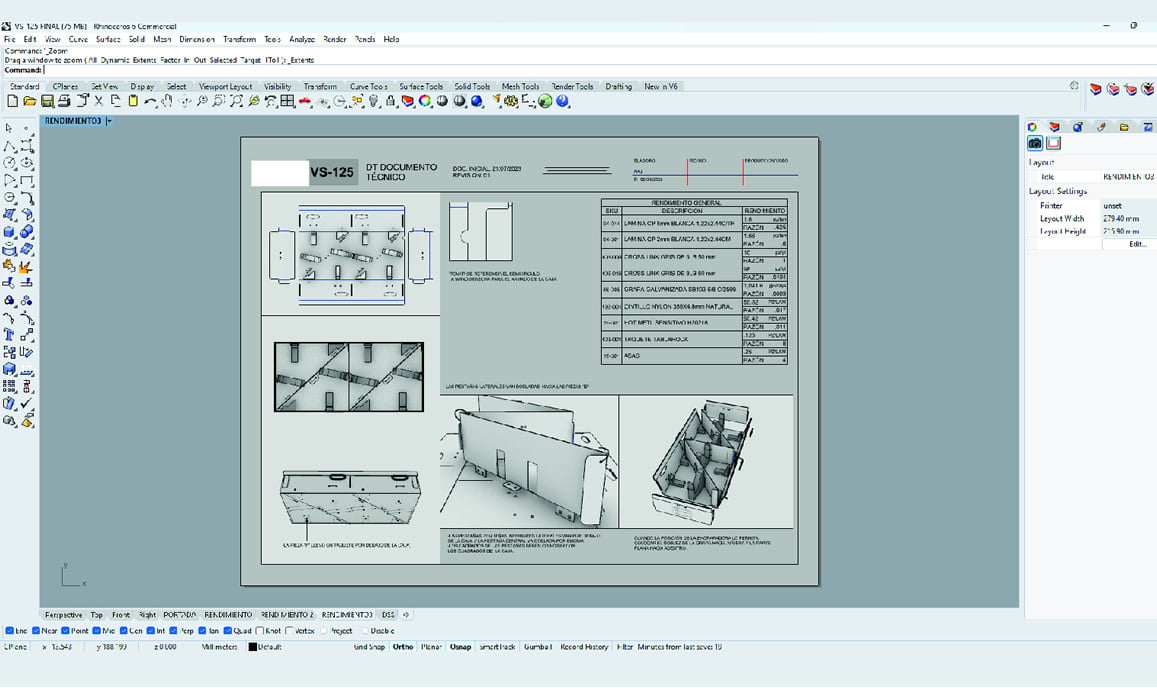1157x688 pixels.
Task: Toggle the Int osnap checkbox
Action: coord(151,631)
